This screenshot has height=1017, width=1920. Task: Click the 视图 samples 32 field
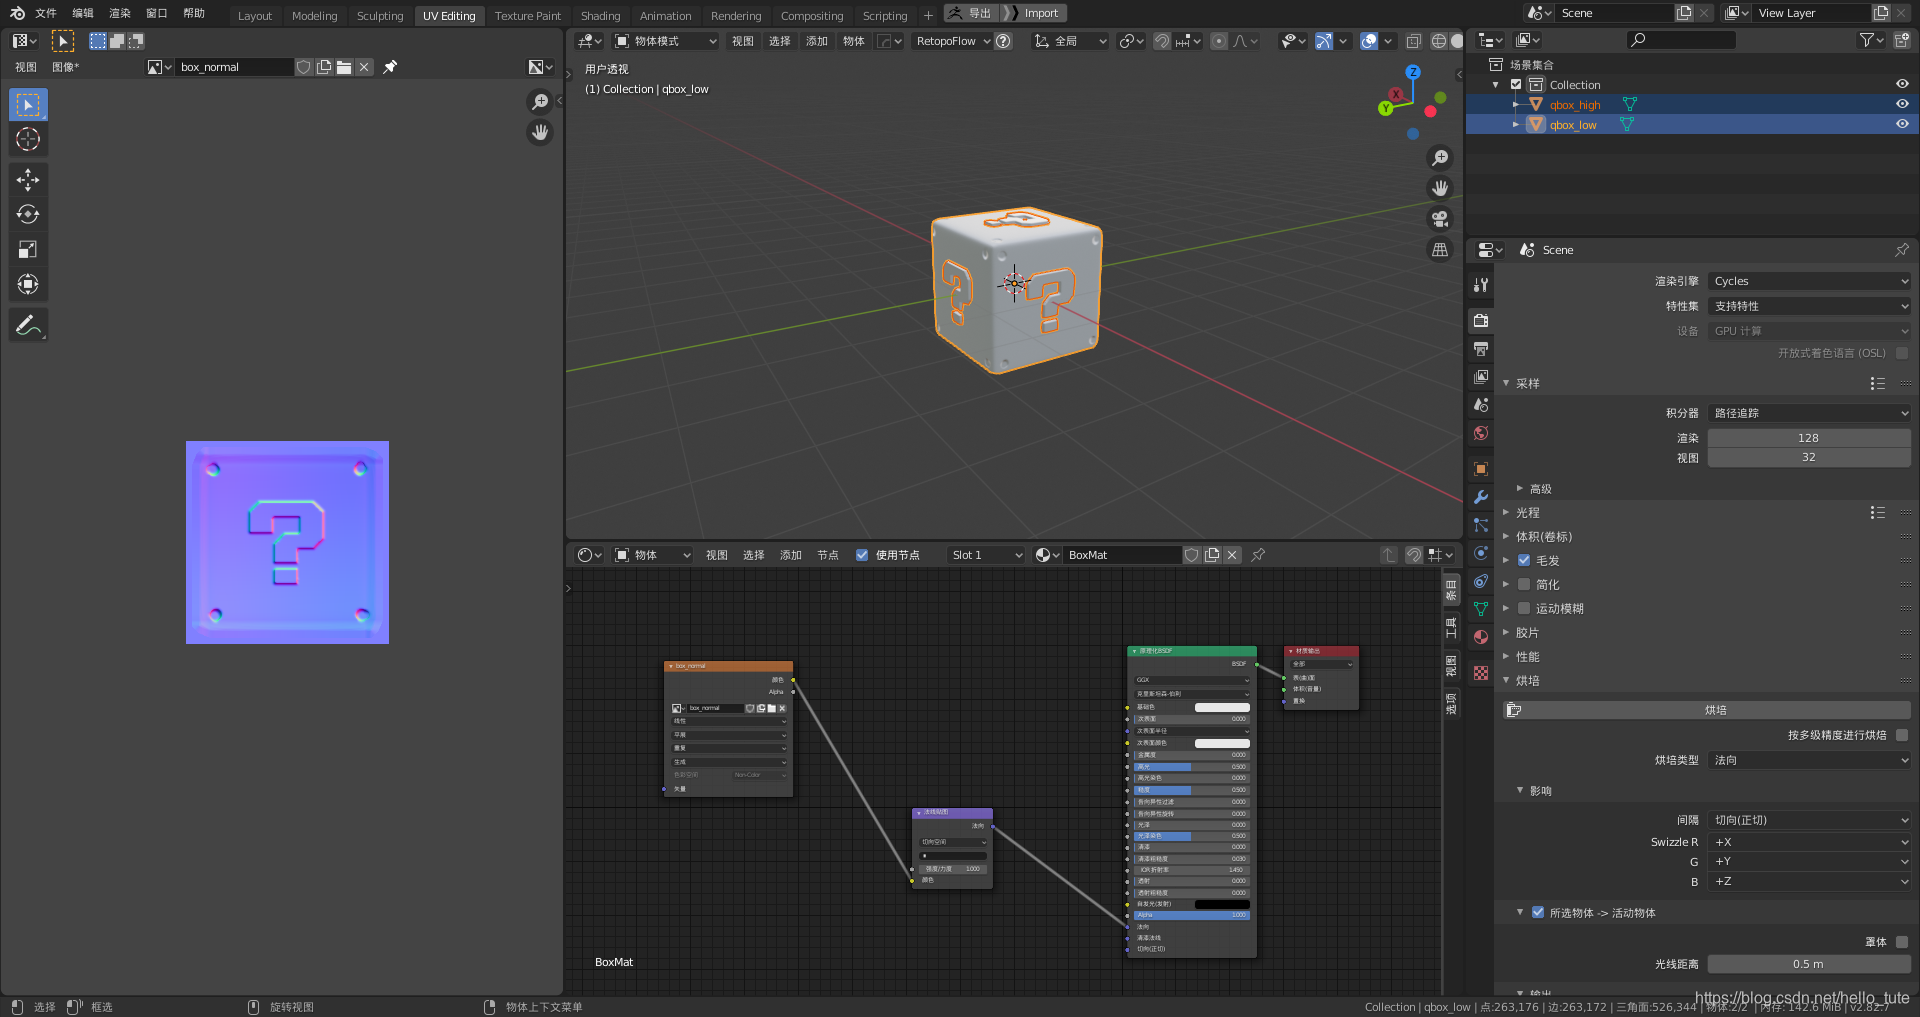(1809, 457)
